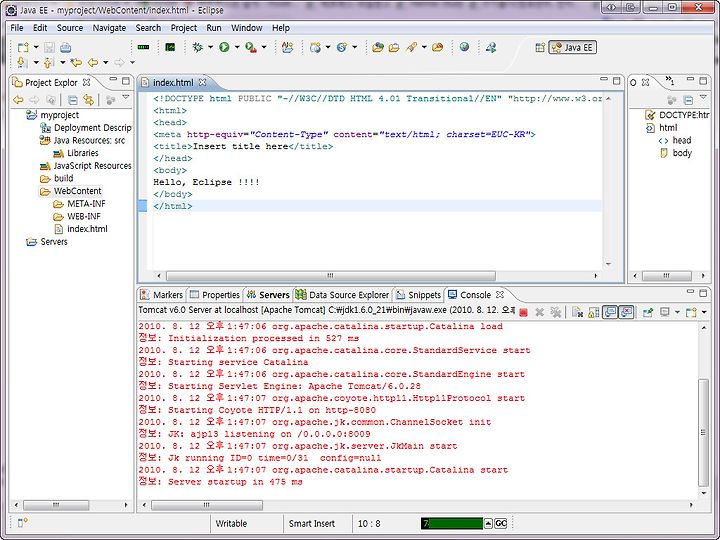Close the index.html editor tab
This screenshot has width=720, height=540.
(202, 82)
